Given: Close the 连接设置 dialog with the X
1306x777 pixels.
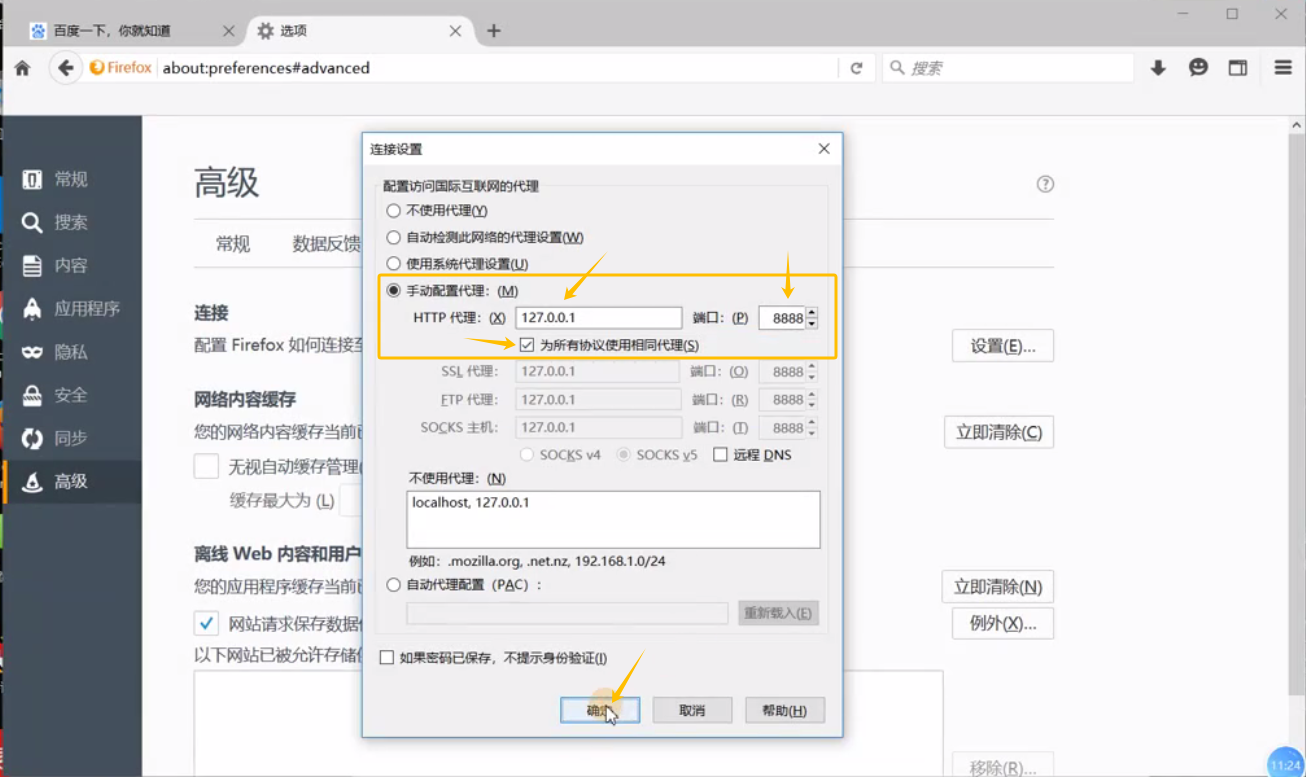Looking at the screenshot, I should [x=824, y=149].
